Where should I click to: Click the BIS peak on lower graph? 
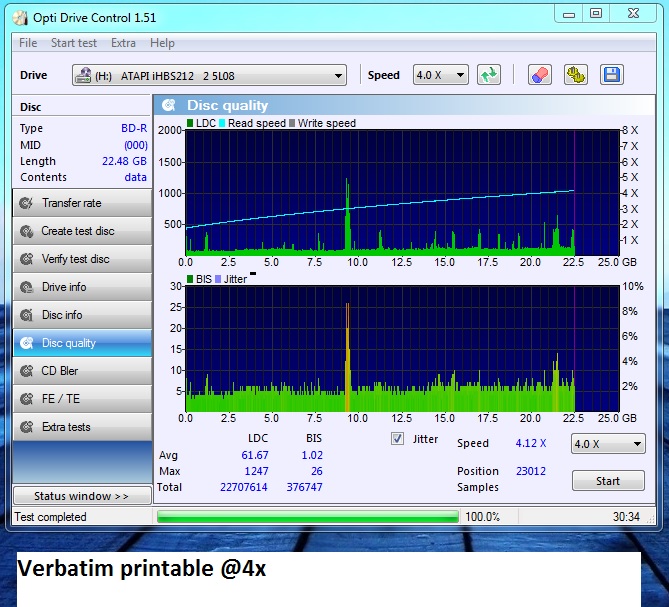click(347, 356)
